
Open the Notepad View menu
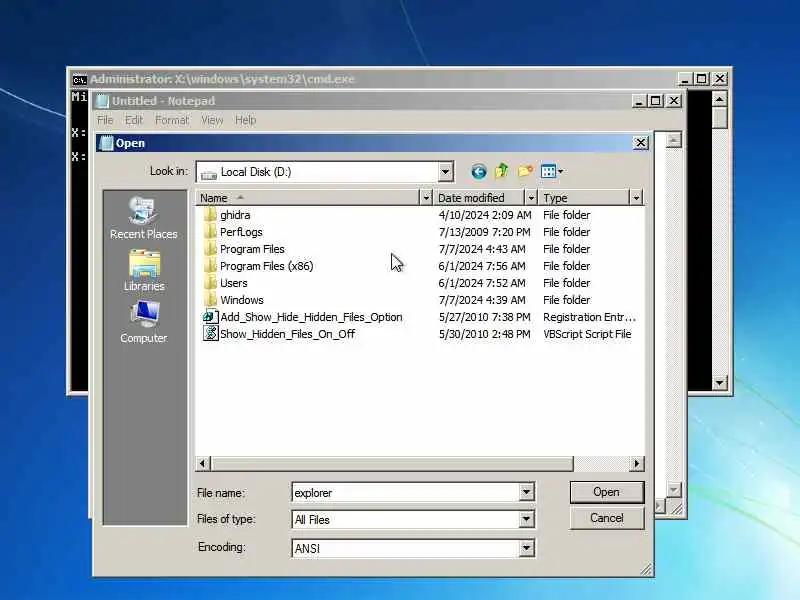pos(212,120)
